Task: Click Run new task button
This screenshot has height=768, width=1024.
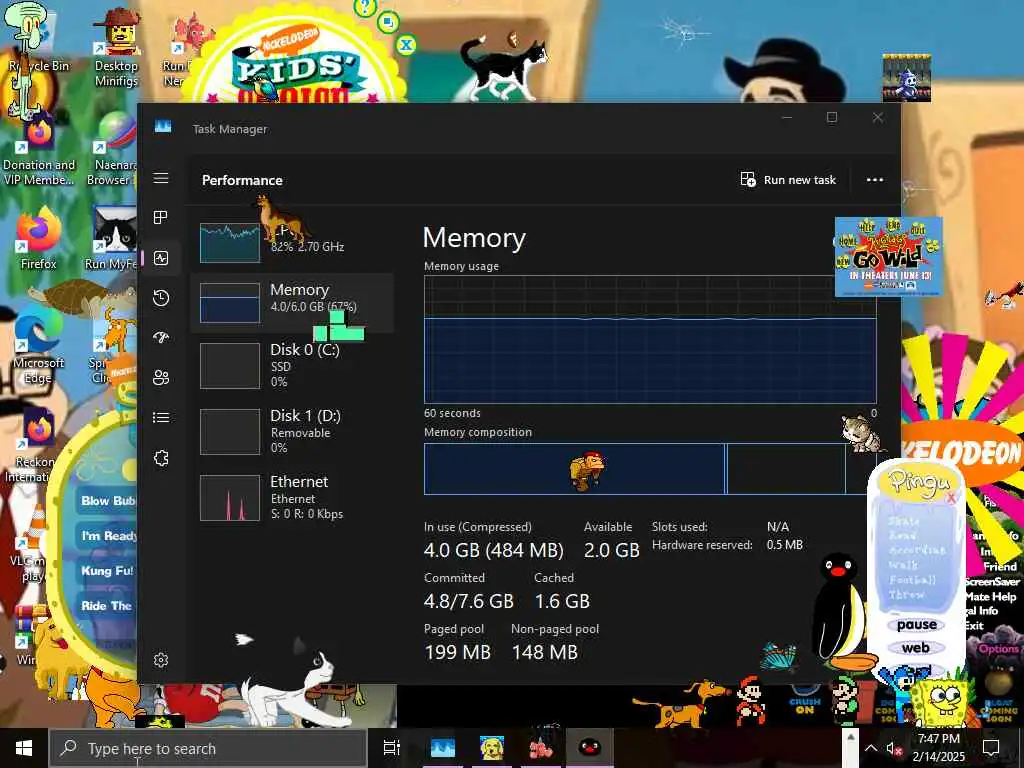Action: tap(788, 180)
